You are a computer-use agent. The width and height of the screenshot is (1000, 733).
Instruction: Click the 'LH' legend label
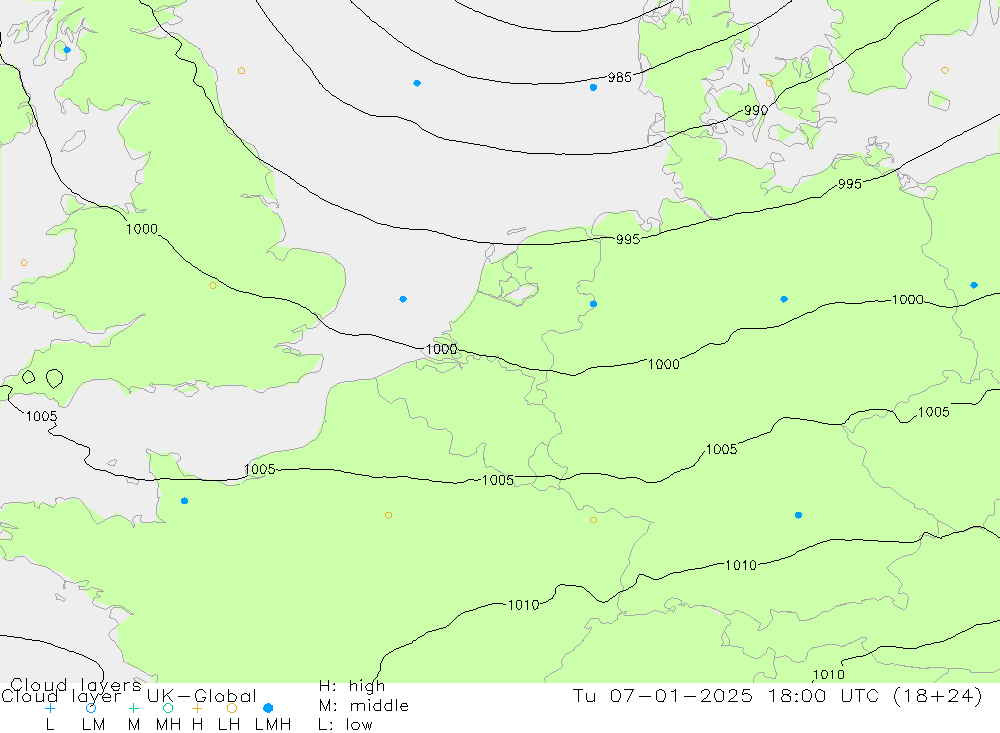[229, 725]
